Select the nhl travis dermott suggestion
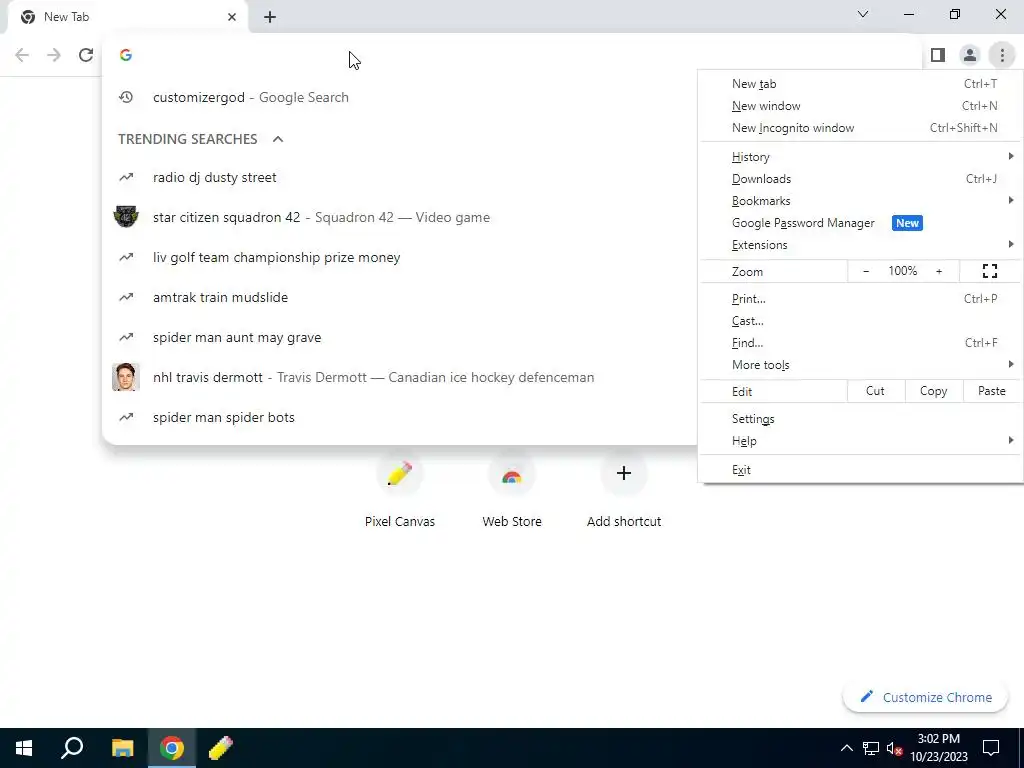 coord(400,377)
